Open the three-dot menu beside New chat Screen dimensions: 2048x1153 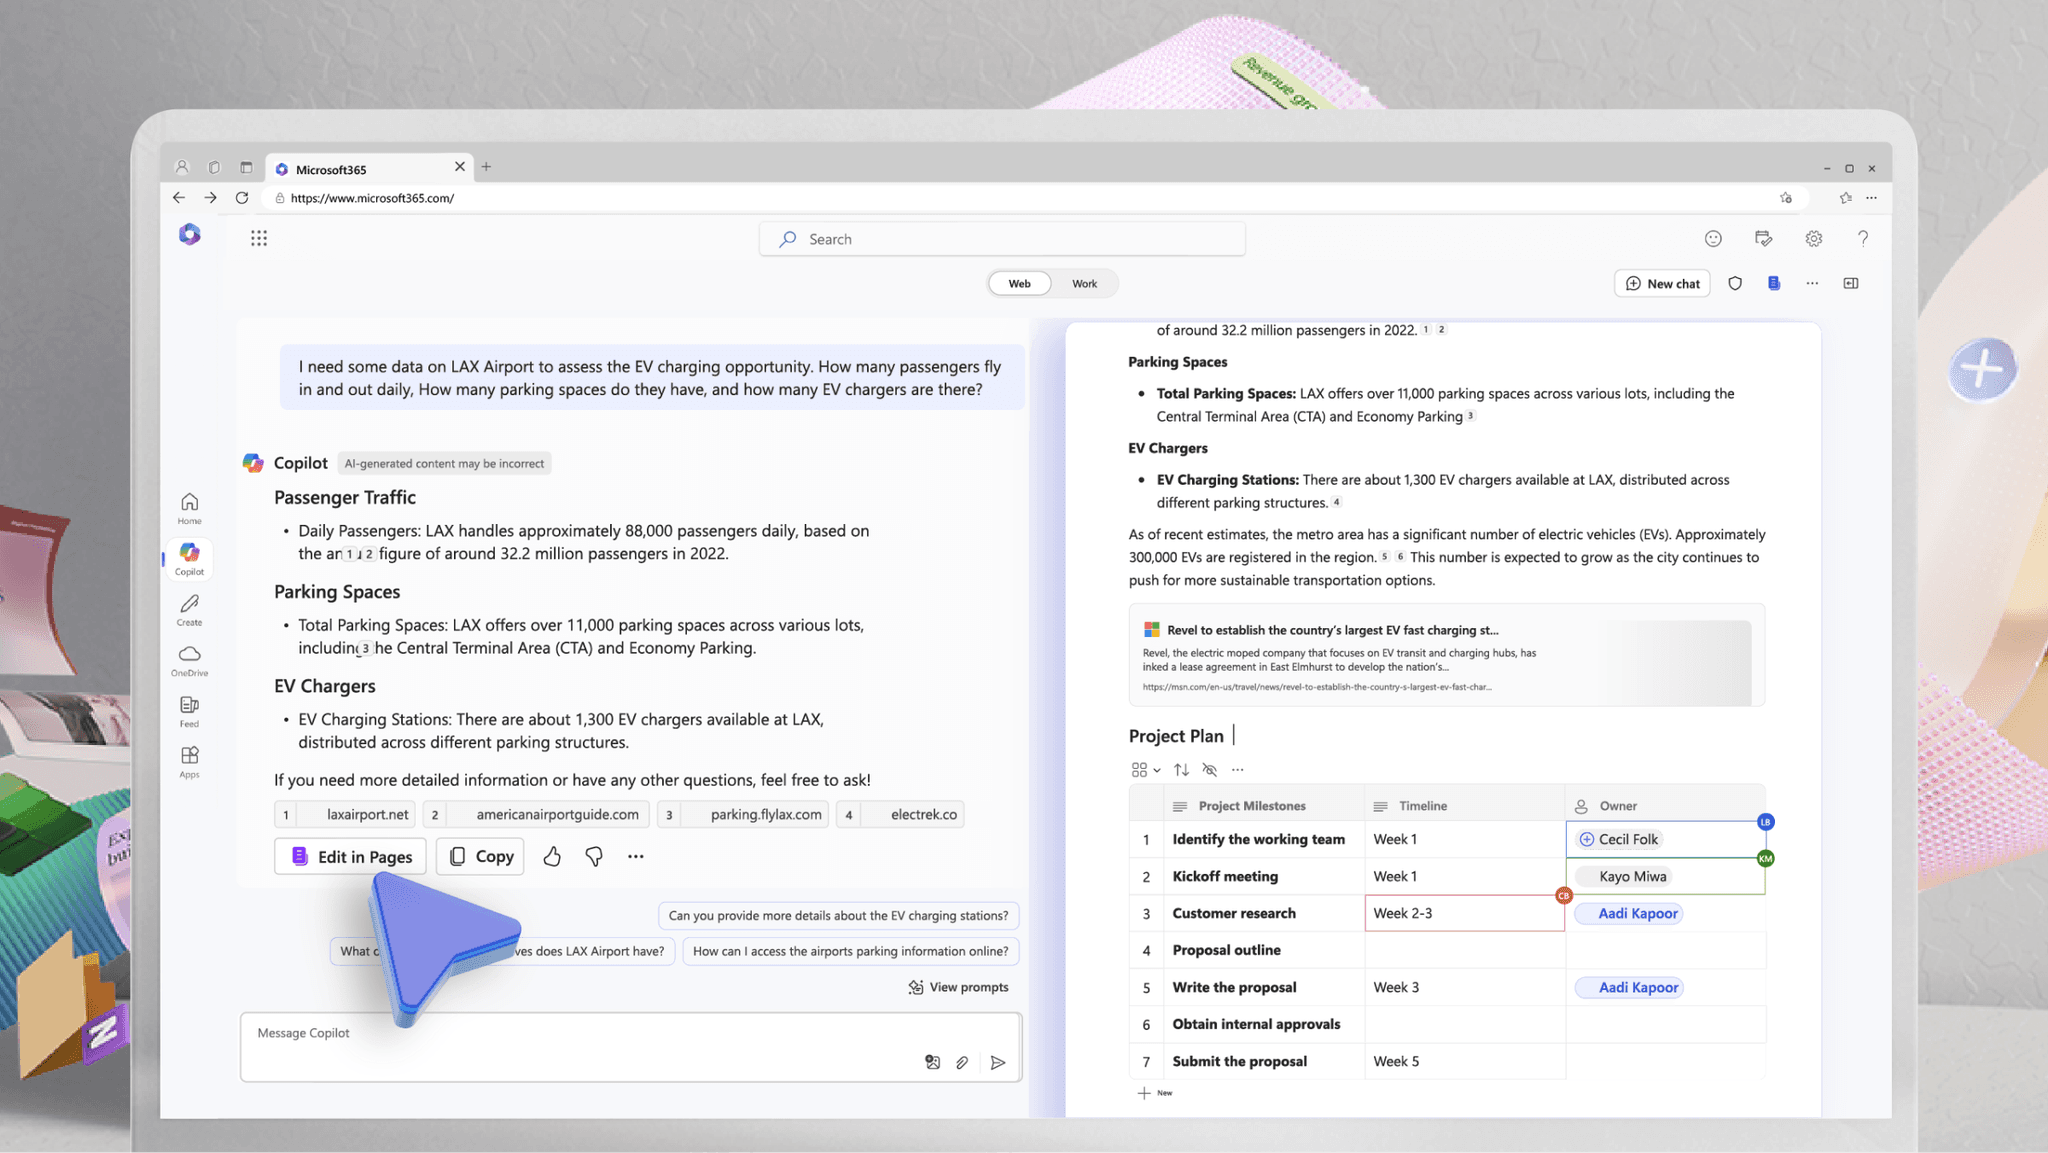click(x=1812, y=283)
